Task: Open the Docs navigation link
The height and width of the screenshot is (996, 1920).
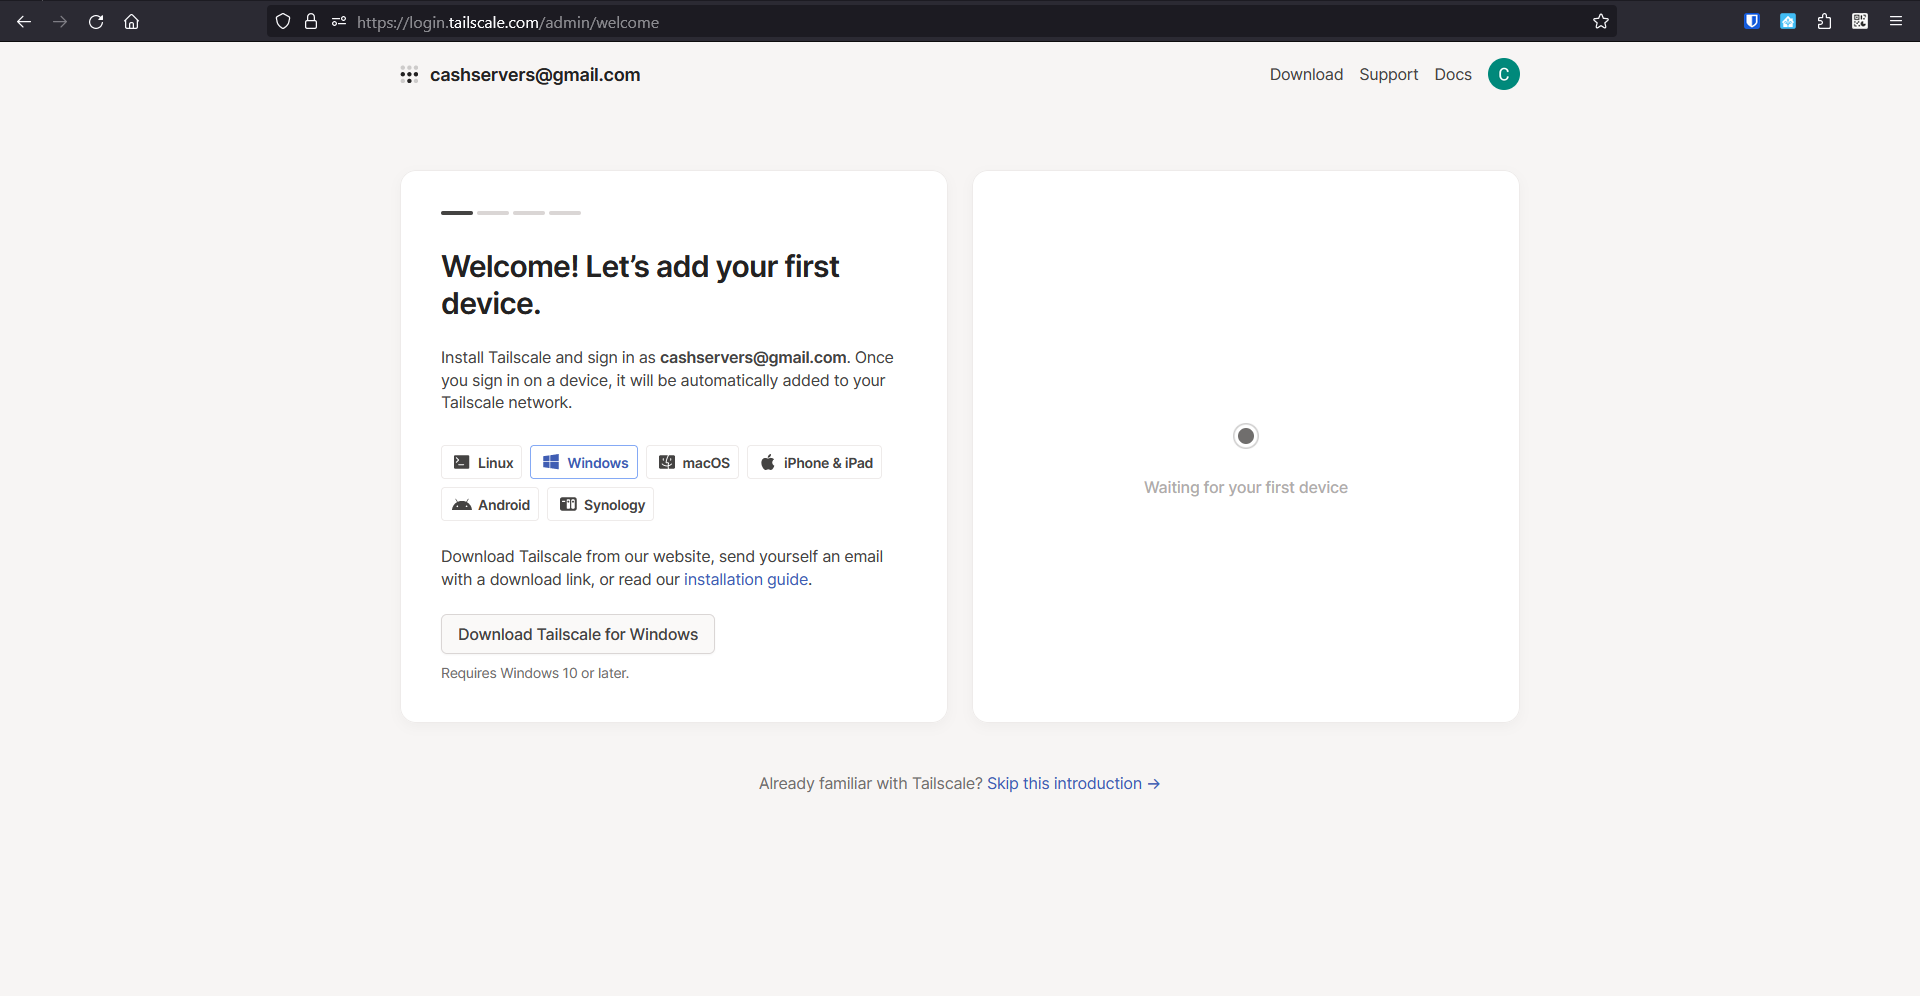Action: tap(1452, 75)
